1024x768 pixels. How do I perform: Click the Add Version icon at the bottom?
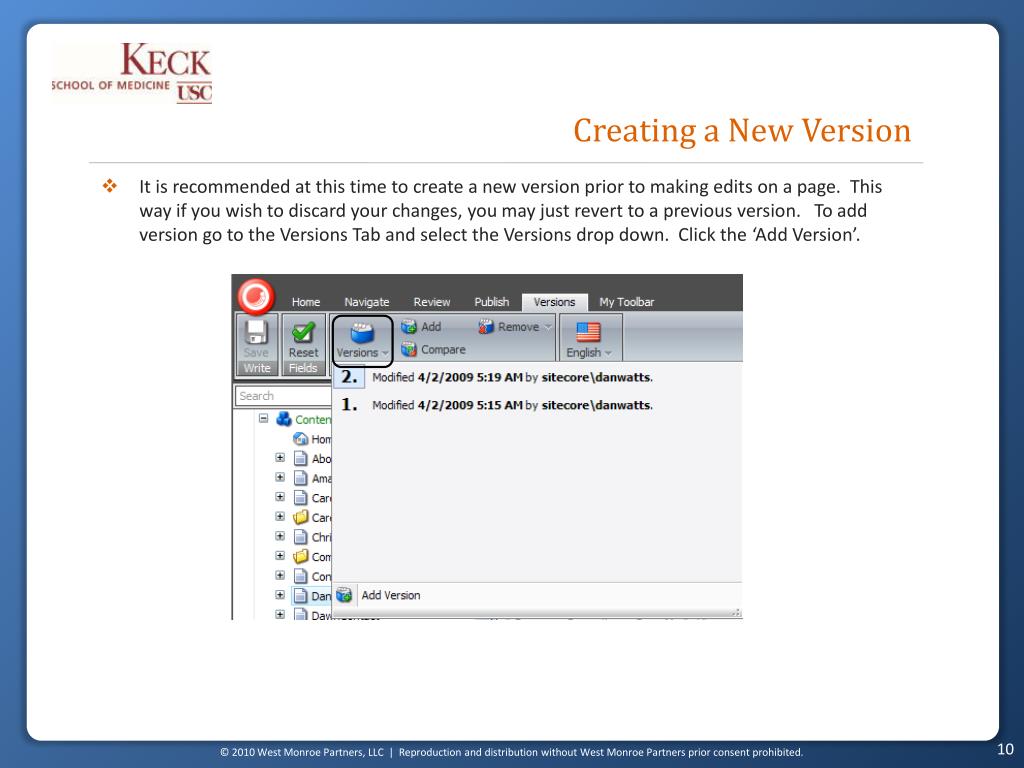coord(344,595)
